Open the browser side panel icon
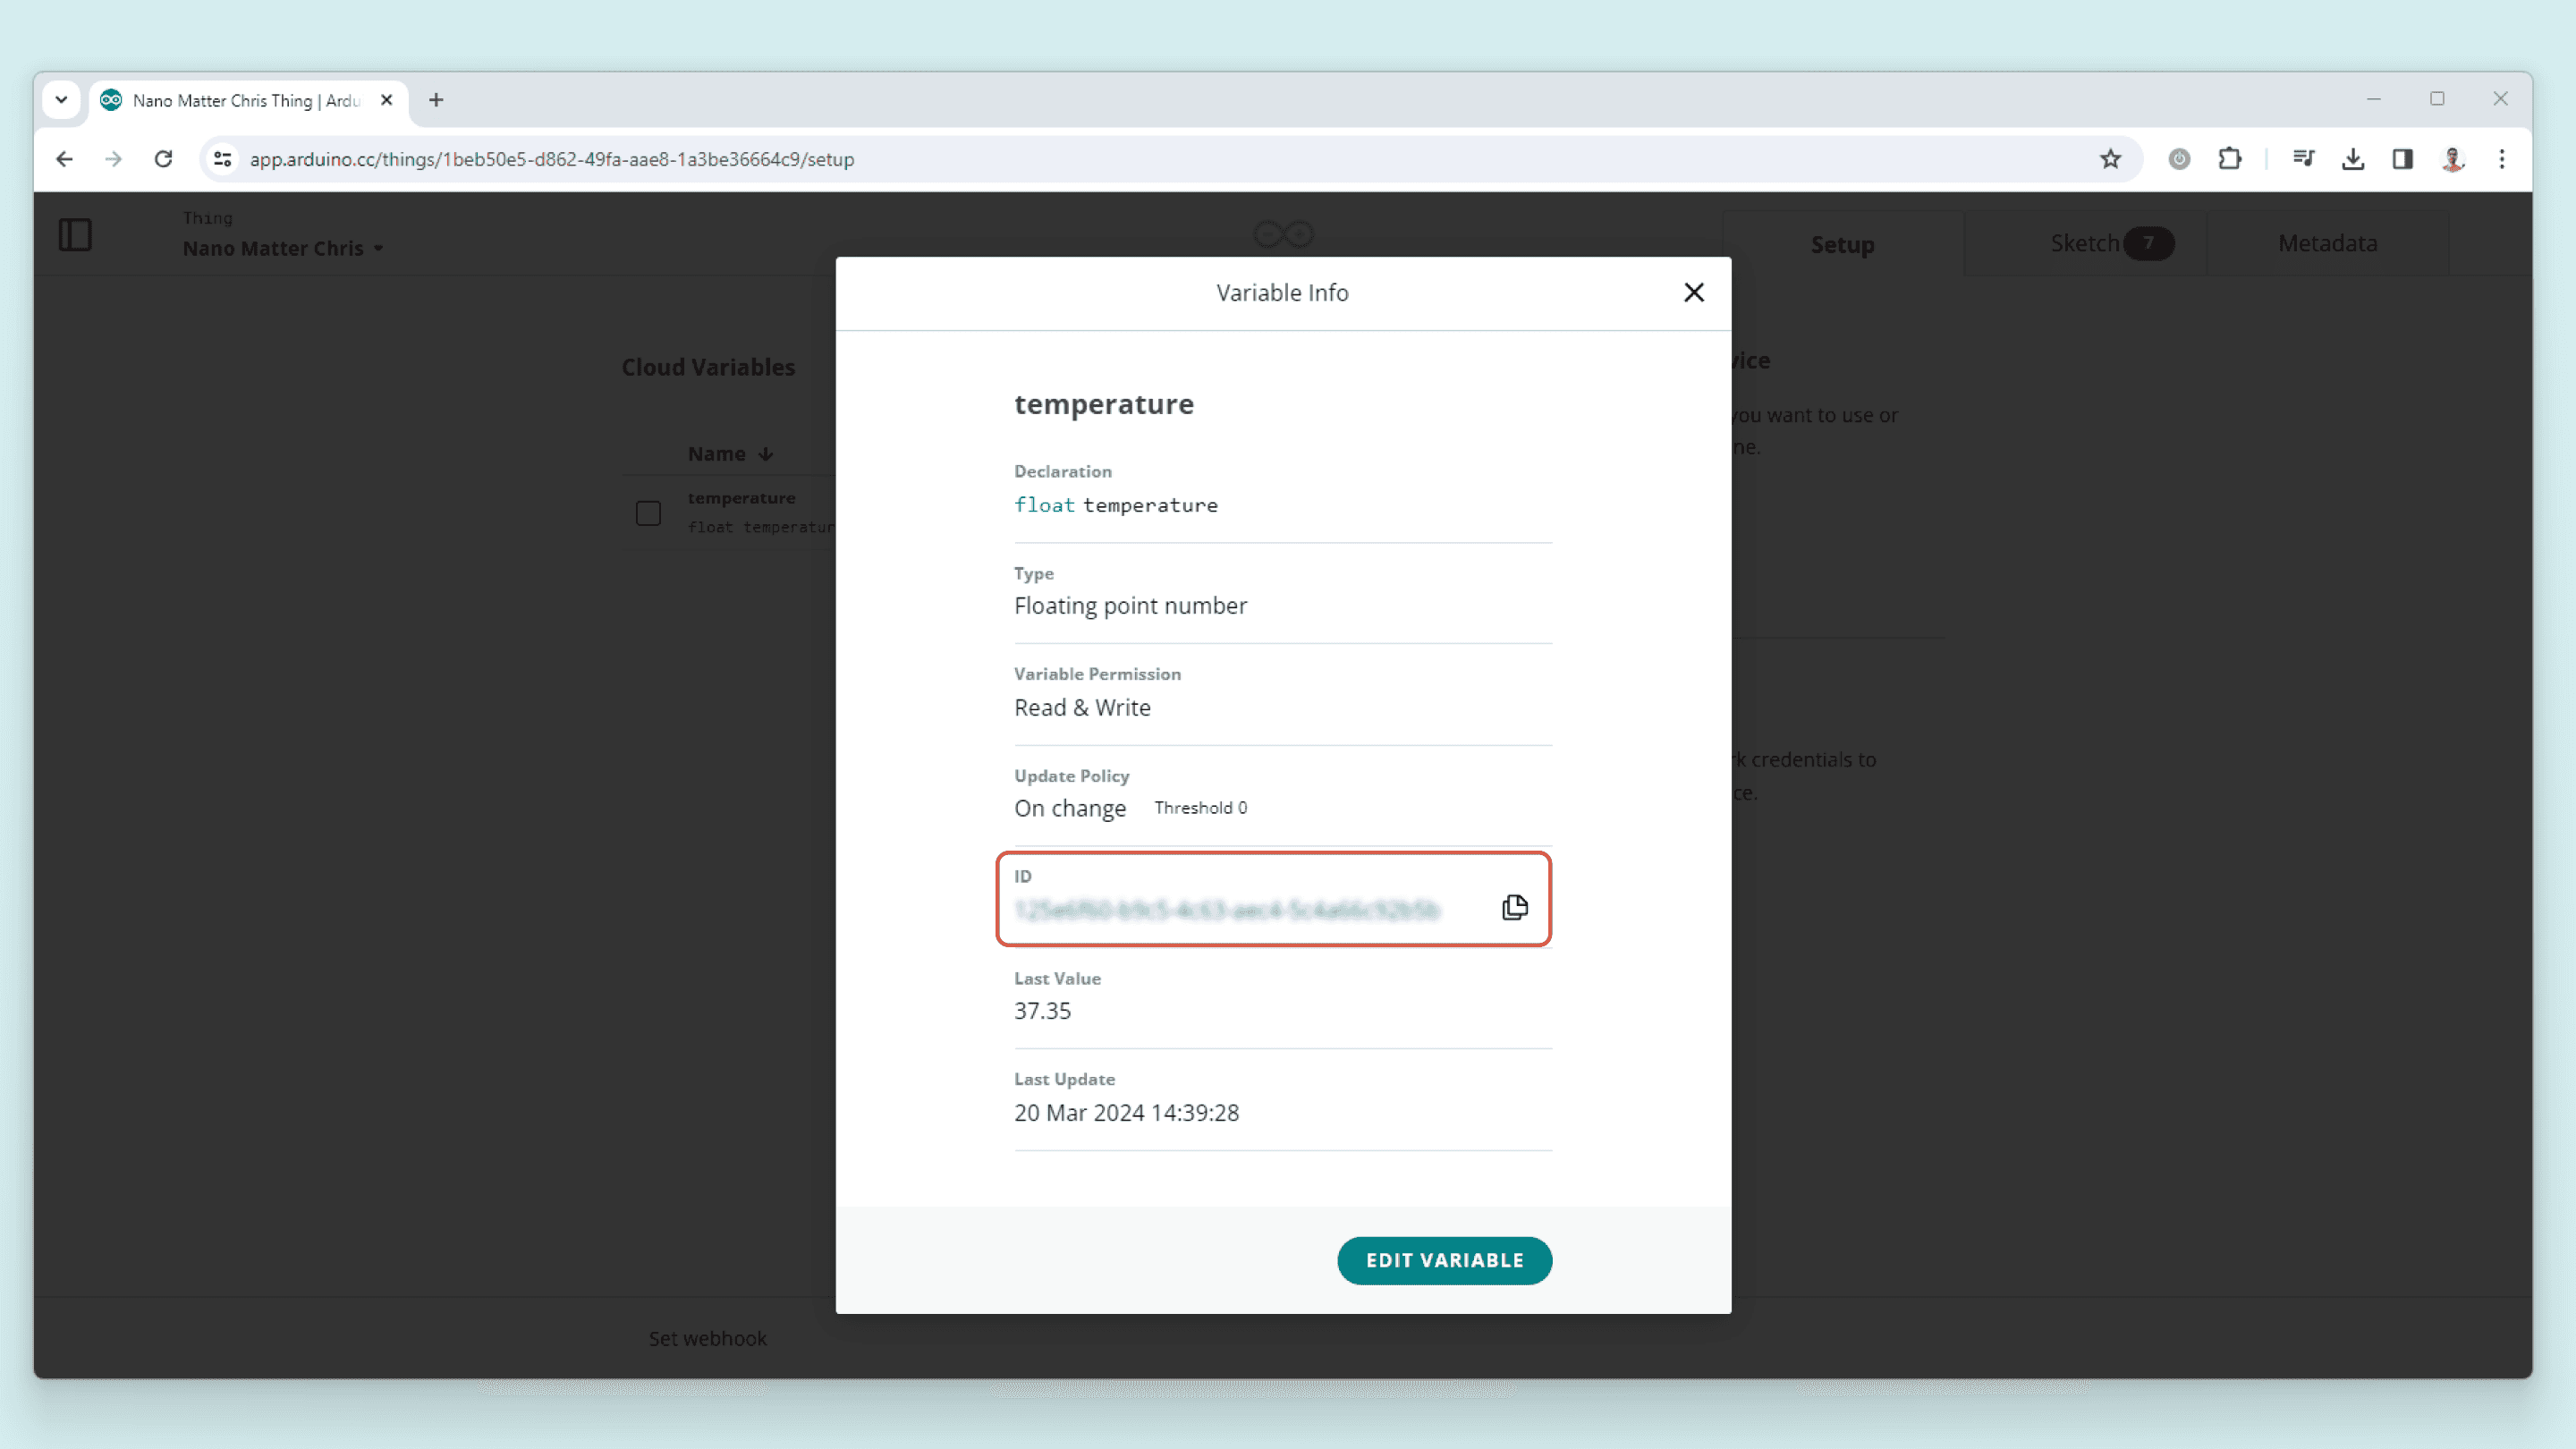Image resolution: width=2576 pixels, height=1449 pixels. click(2402, 159)
